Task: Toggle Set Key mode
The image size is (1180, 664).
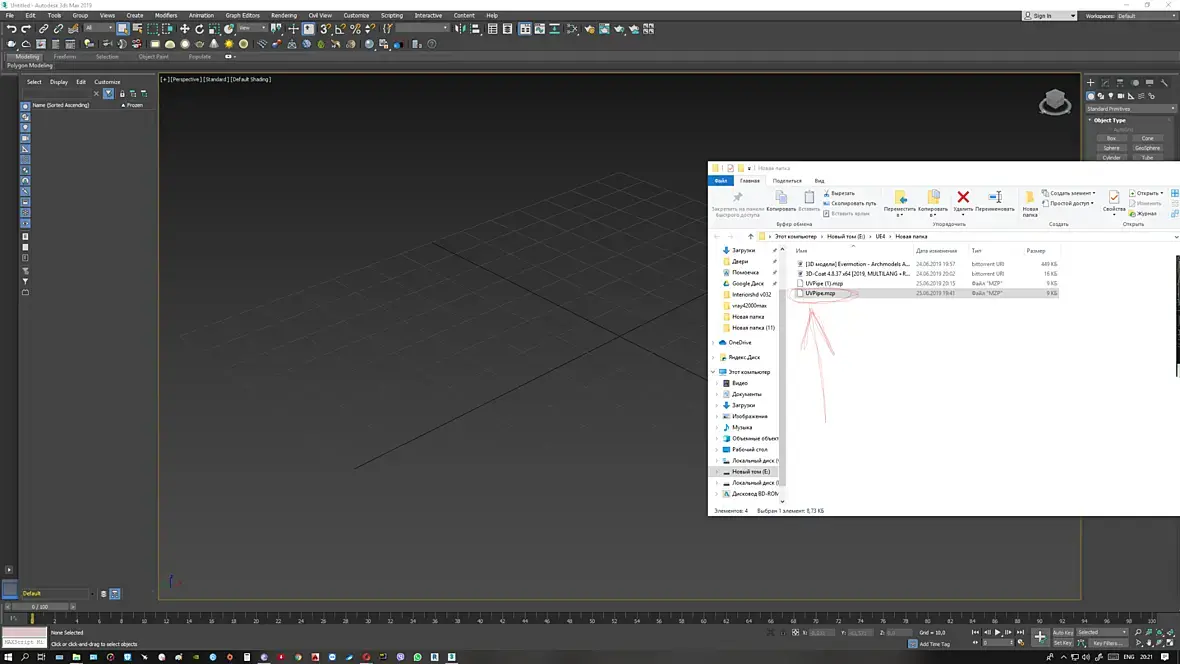Action: click(x=1062, y=643)
